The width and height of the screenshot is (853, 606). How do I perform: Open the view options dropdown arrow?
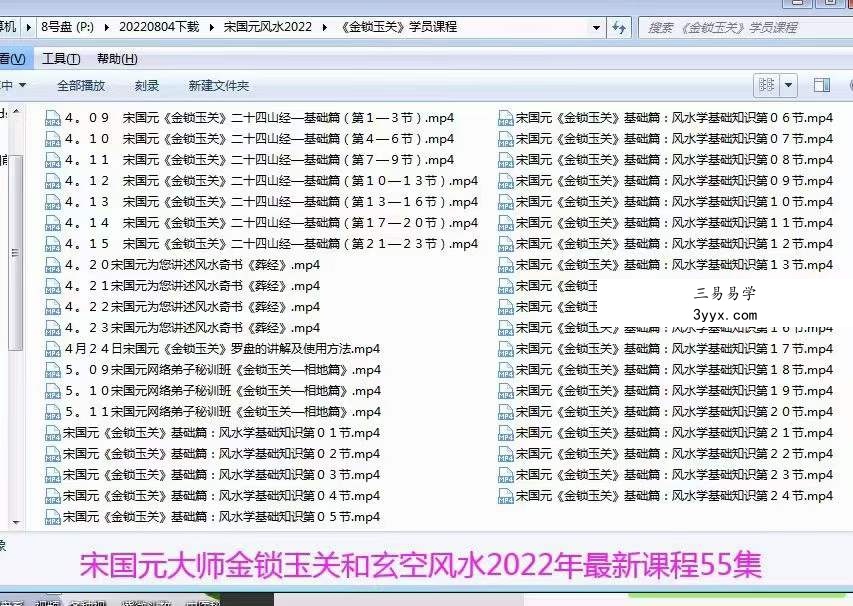click(x=788, y=85)
